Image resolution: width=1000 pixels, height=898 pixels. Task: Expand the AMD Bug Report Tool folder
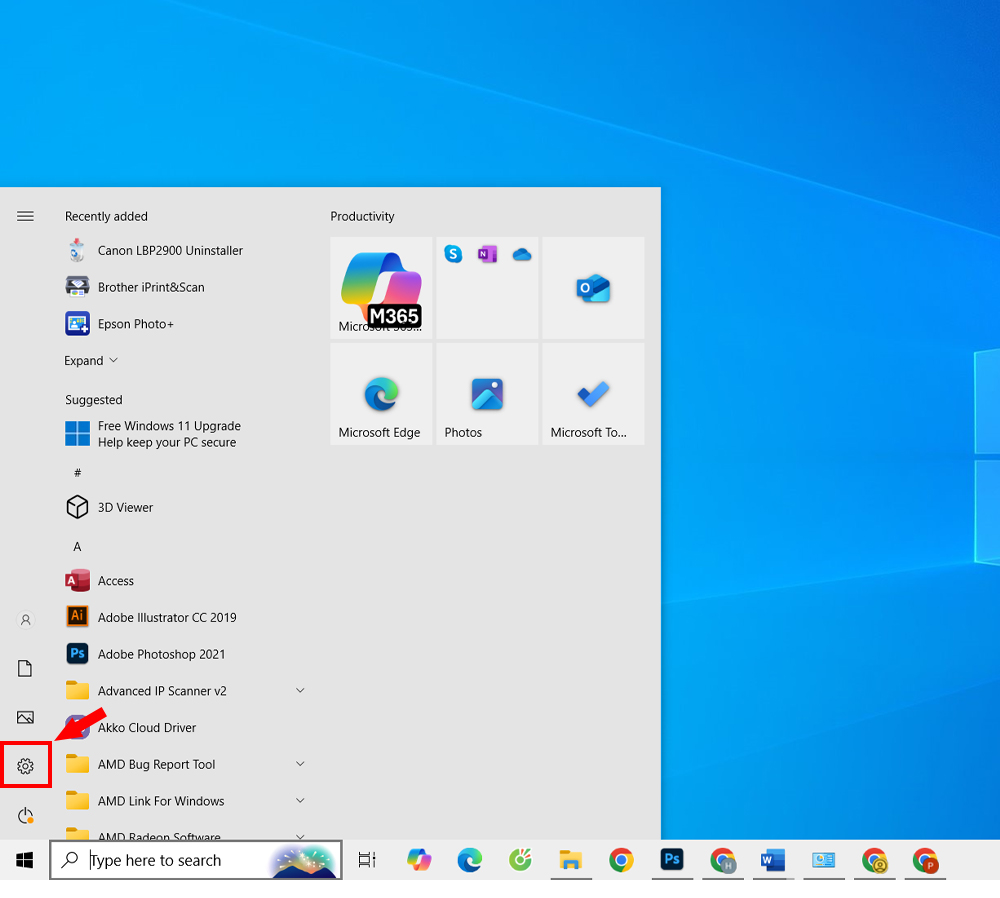click(x=300, y=764)
